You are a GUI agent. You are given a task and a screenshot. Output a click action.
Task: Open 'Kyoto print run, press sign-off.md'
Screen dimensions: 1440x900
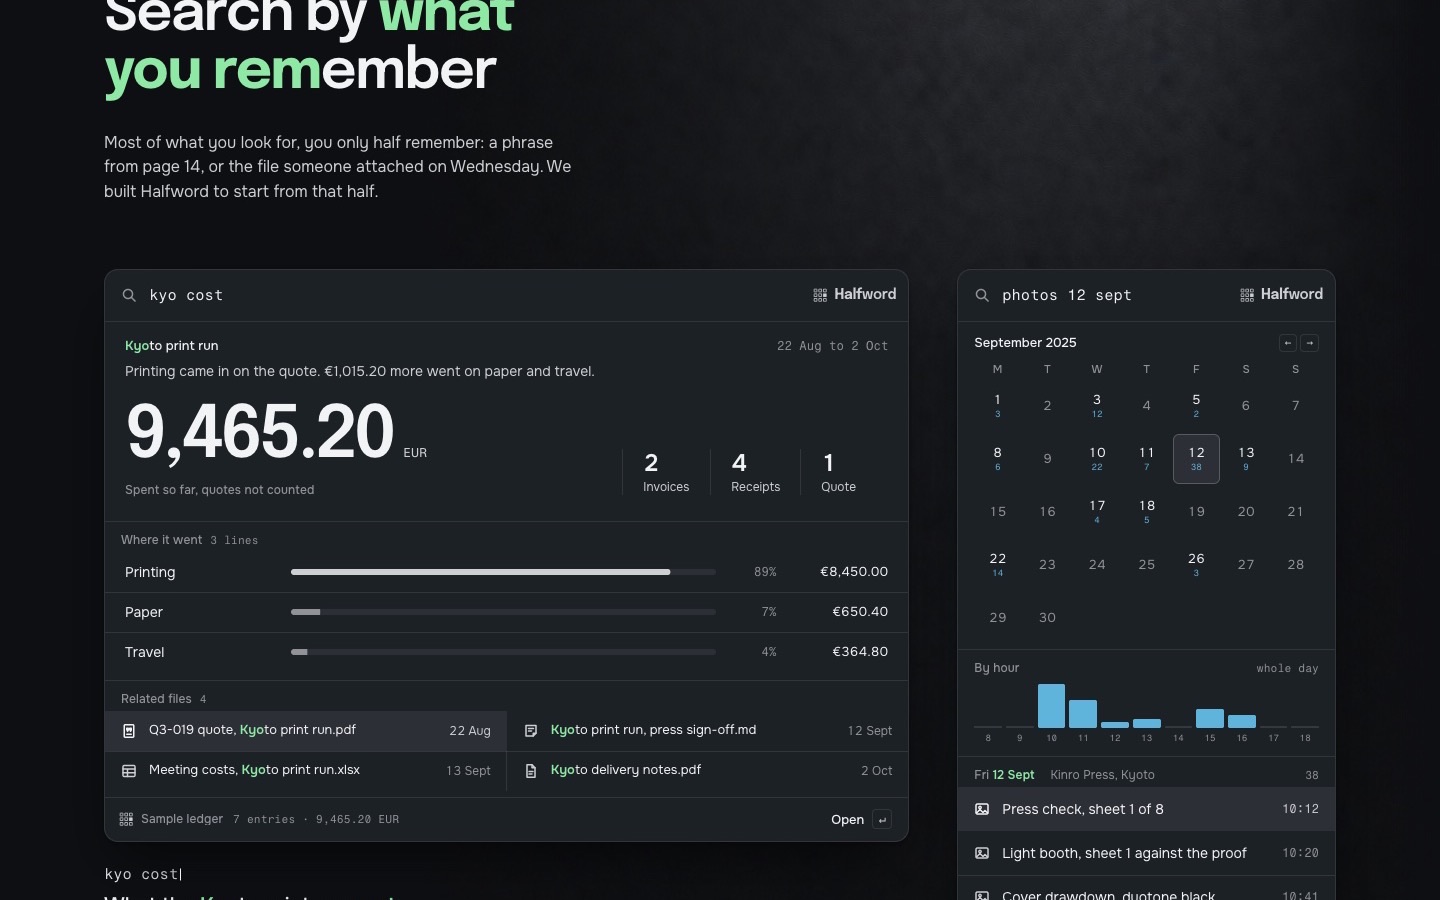coord(708,731)
